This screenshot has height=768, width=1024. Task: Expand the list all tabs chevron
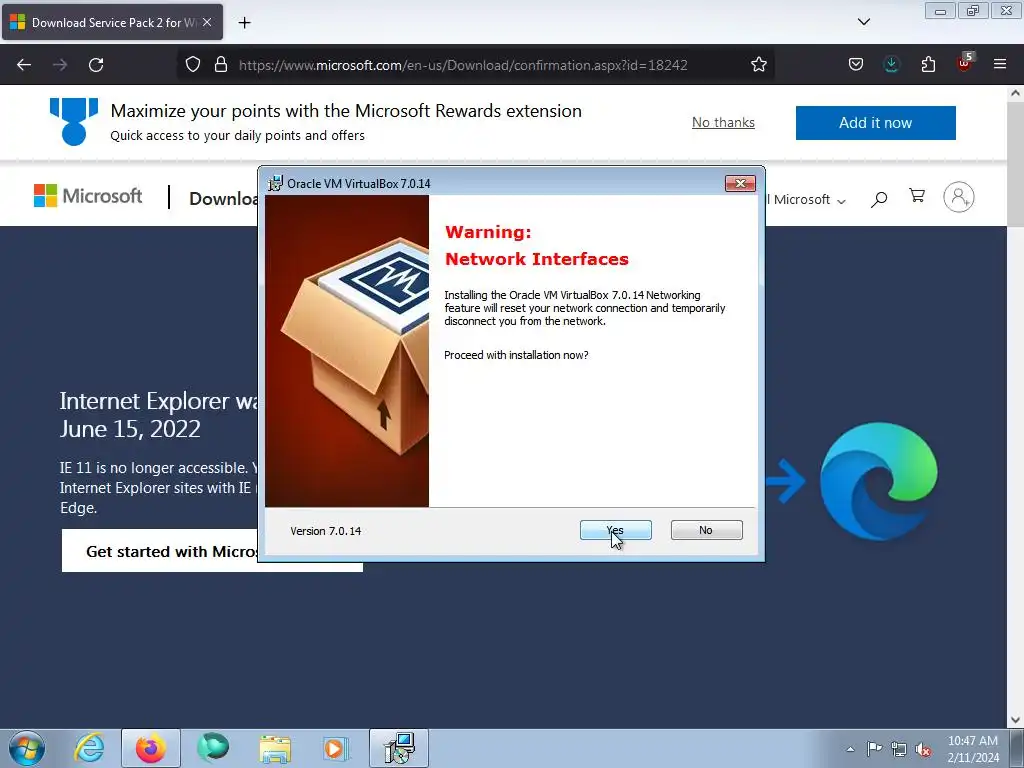(x=863, y=22)
